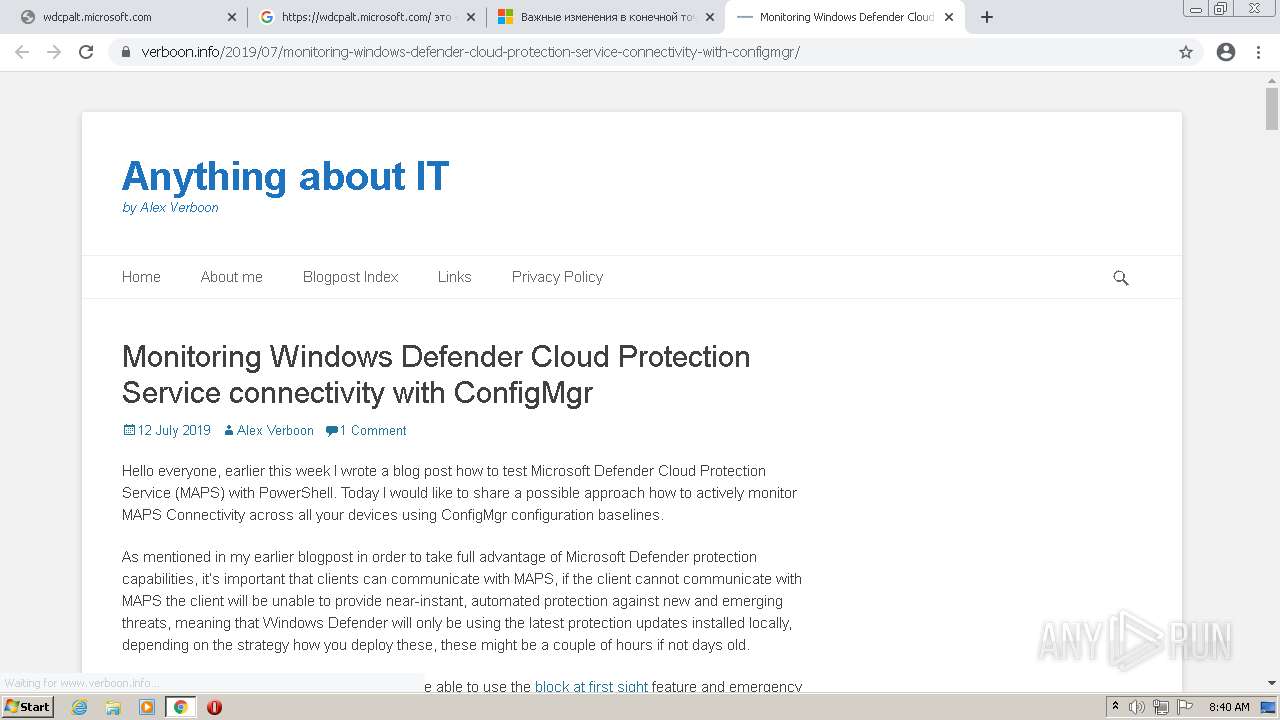The image size is (1280, 720).
Task: Click the by Alex Verboon tagline
Action: point(170,208)
